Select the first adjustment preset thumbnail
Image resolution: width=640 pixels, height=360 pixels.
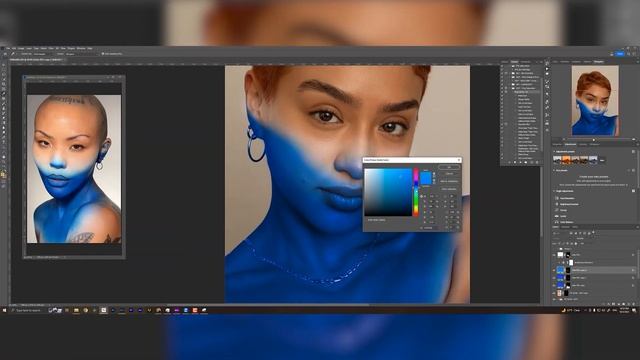point(557,160)
